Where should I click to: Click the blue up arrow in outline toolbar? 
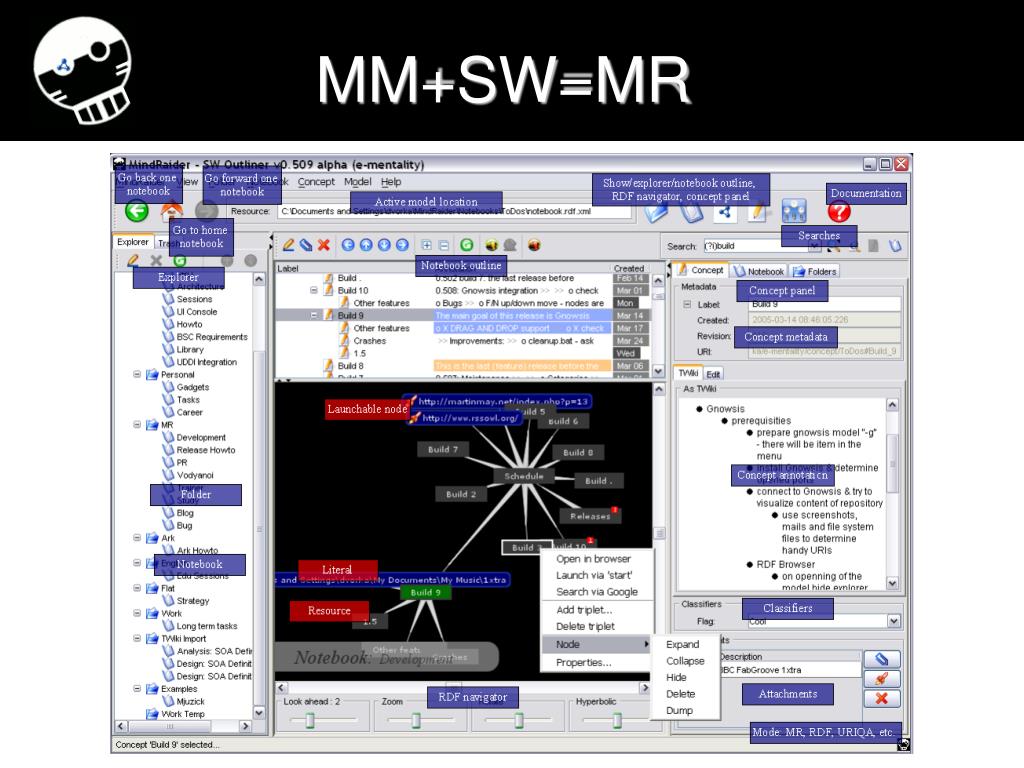coord(366,245)
